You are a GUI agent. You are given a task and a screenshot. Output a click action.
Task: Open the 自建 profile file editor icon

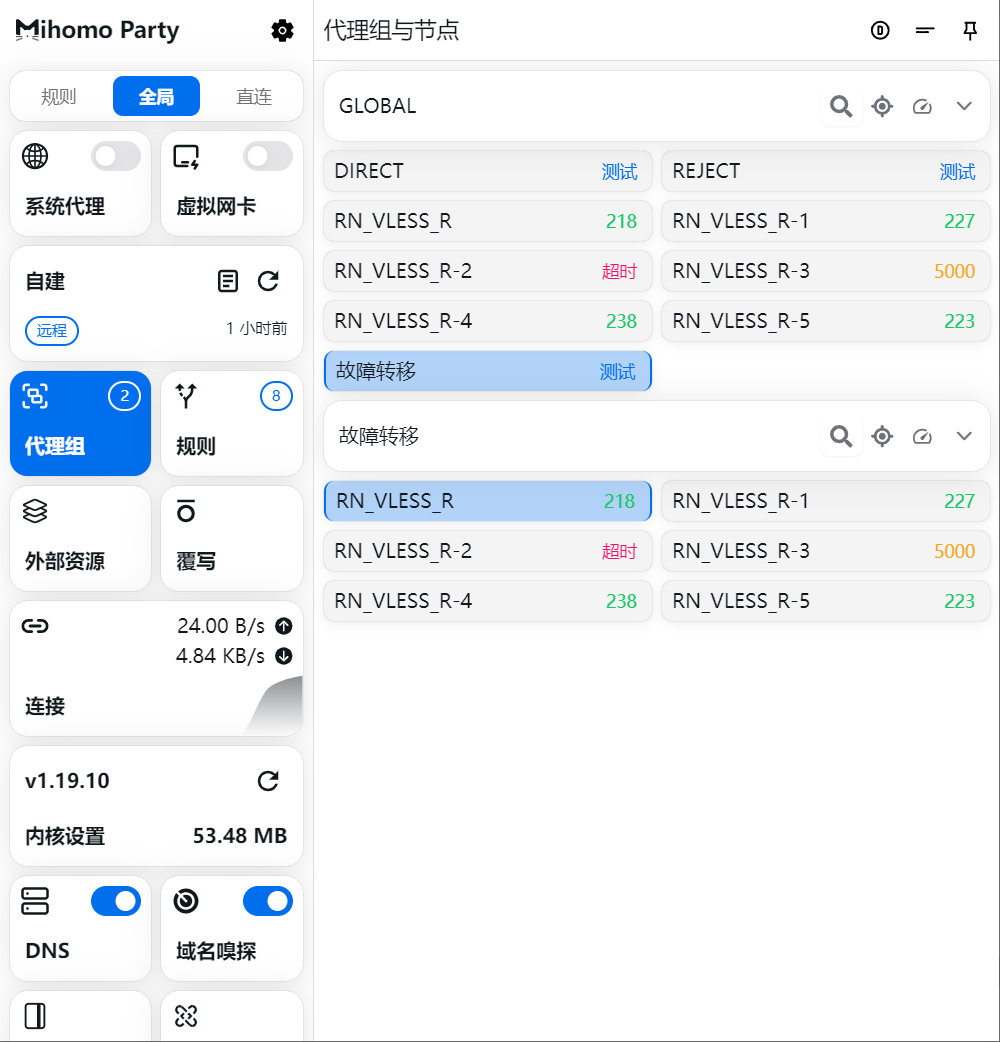(x=229, y=281)
